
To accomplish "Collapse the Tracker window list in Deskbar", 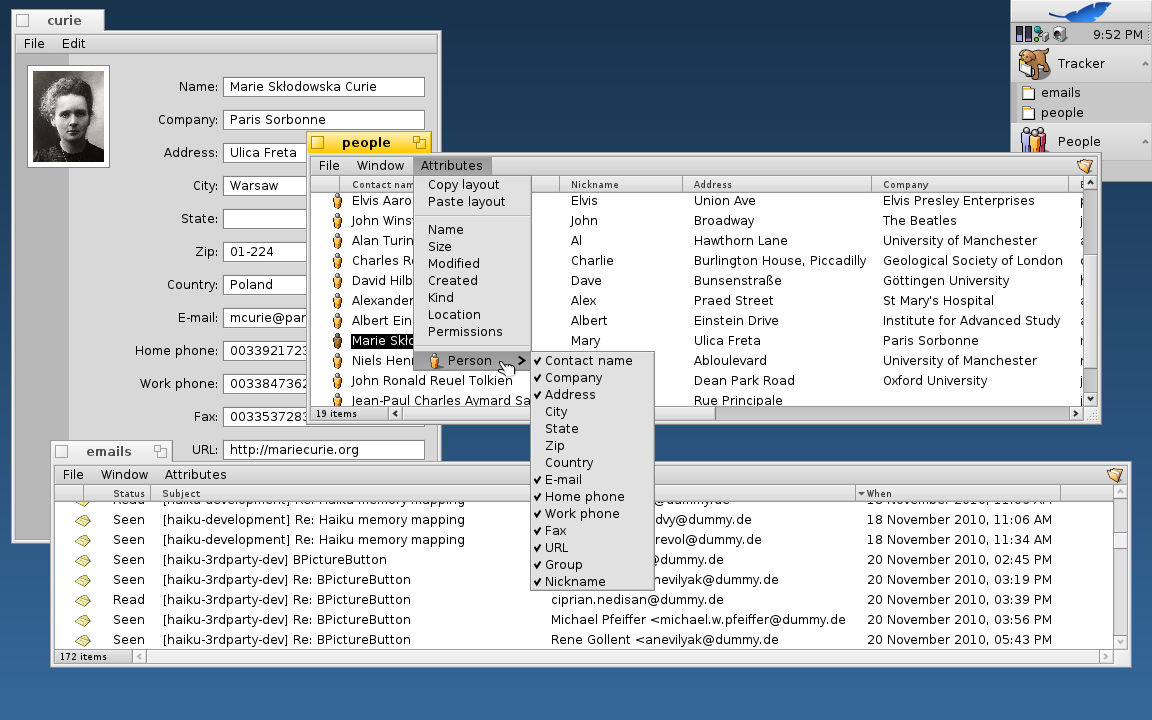I will (x=1144, y=64).
